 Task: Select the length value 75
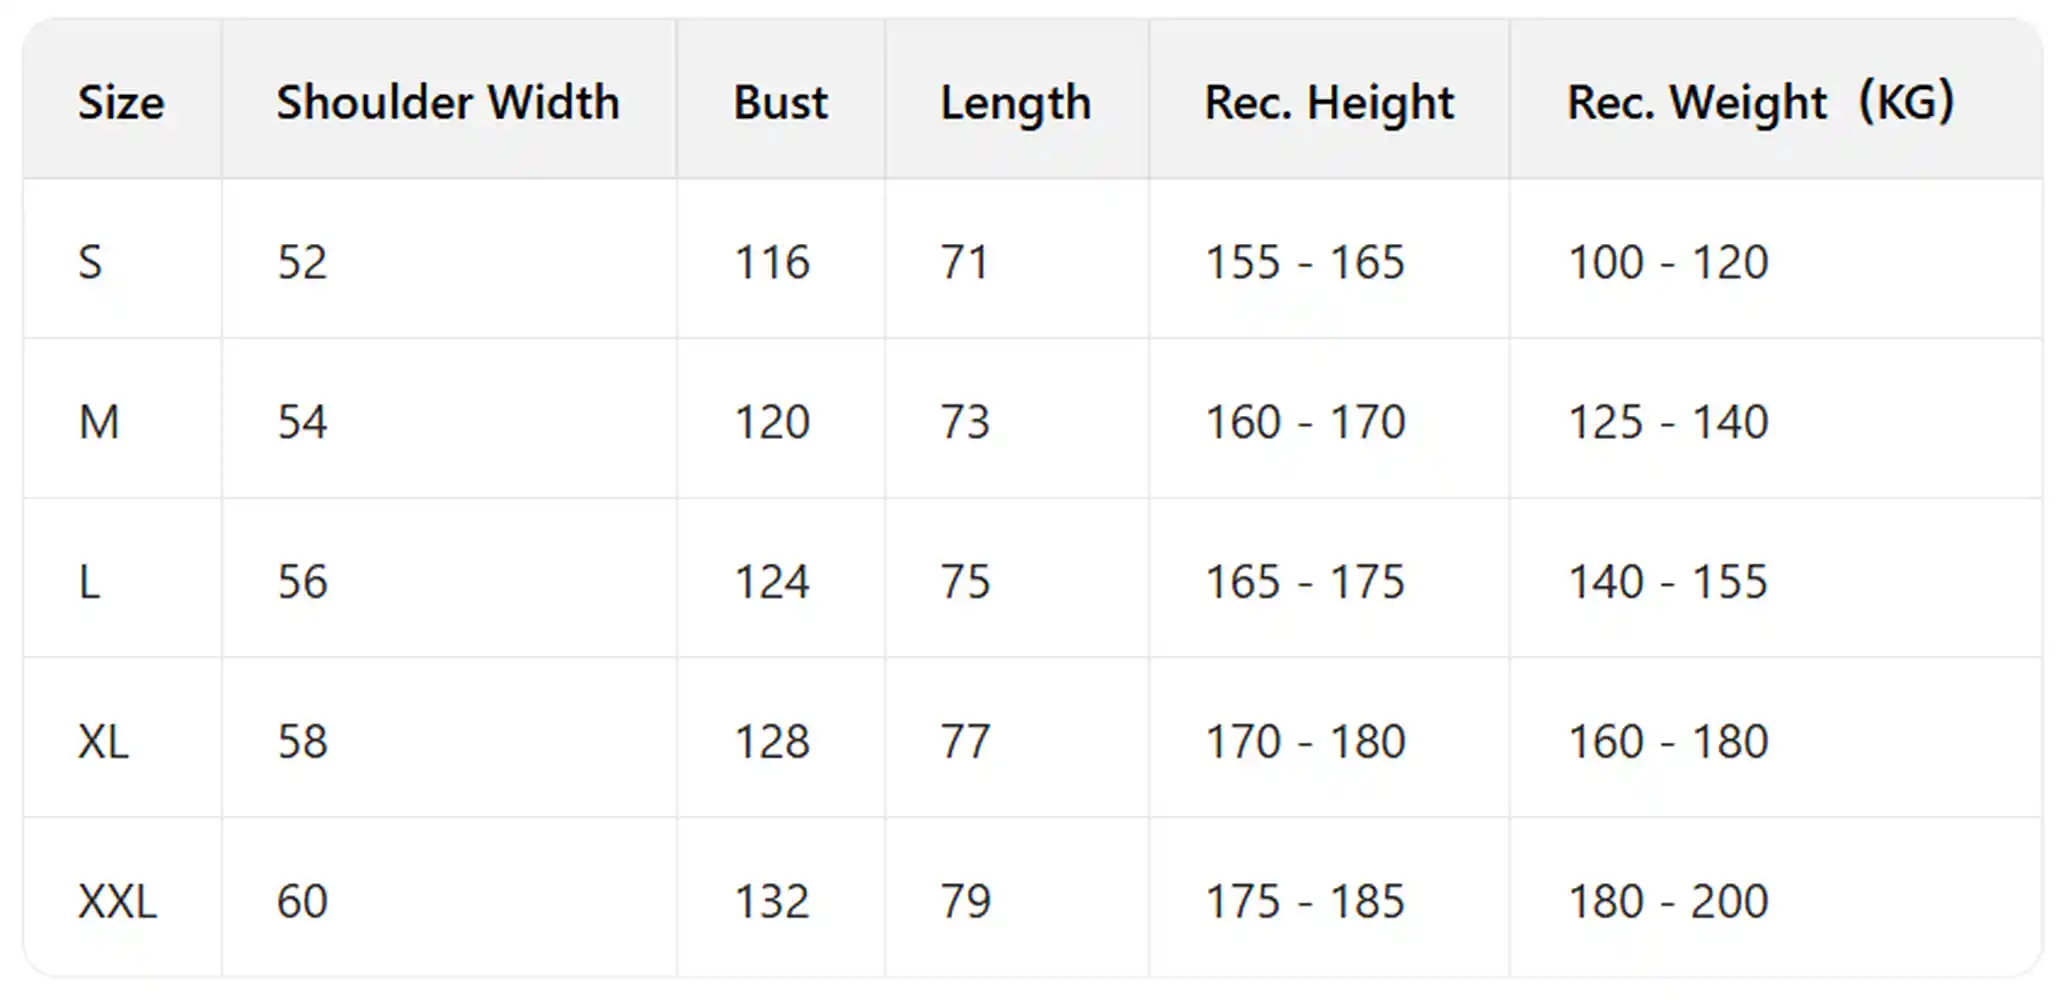coord(965,582)
